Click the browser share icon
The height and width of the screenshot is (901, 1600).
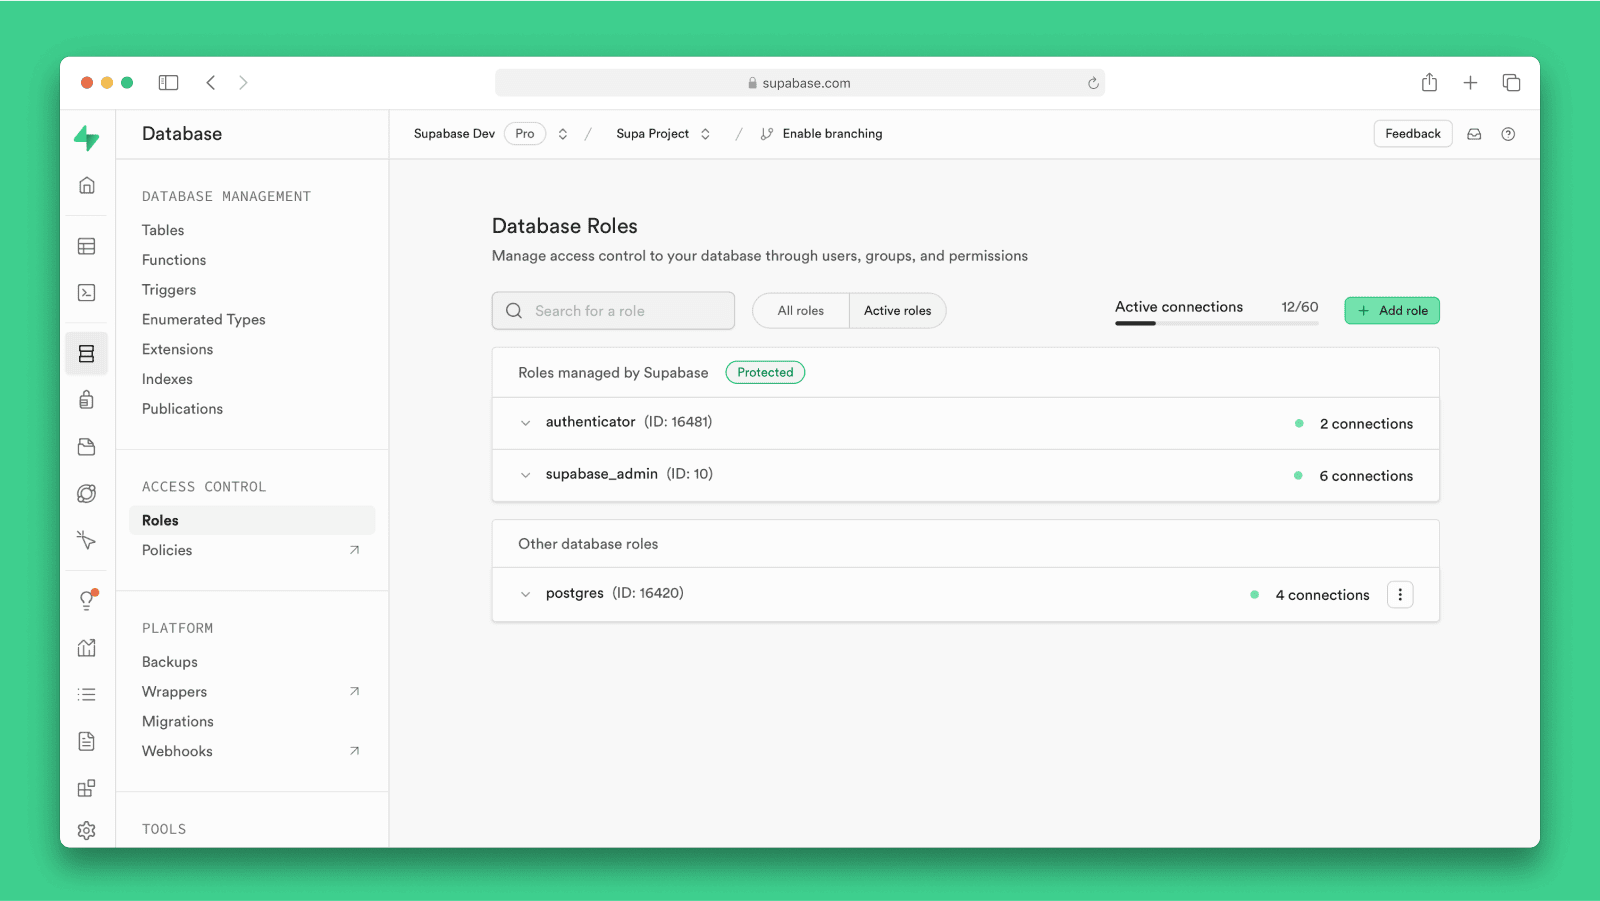pos(1429,82)
